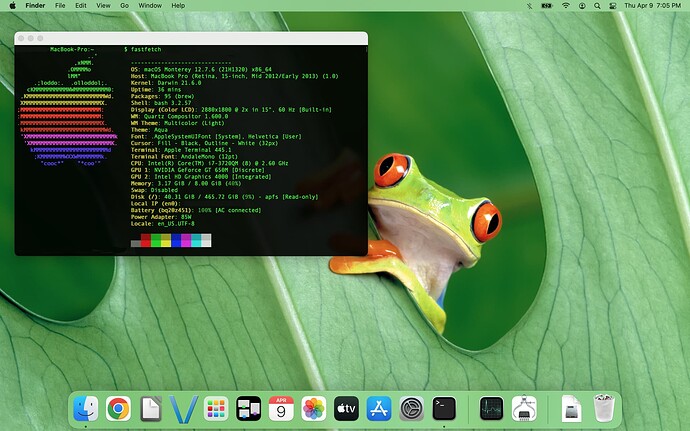Open Control Center from the menu bar
Viewport: 690px width, 431px height.
(x=612, y=6)
